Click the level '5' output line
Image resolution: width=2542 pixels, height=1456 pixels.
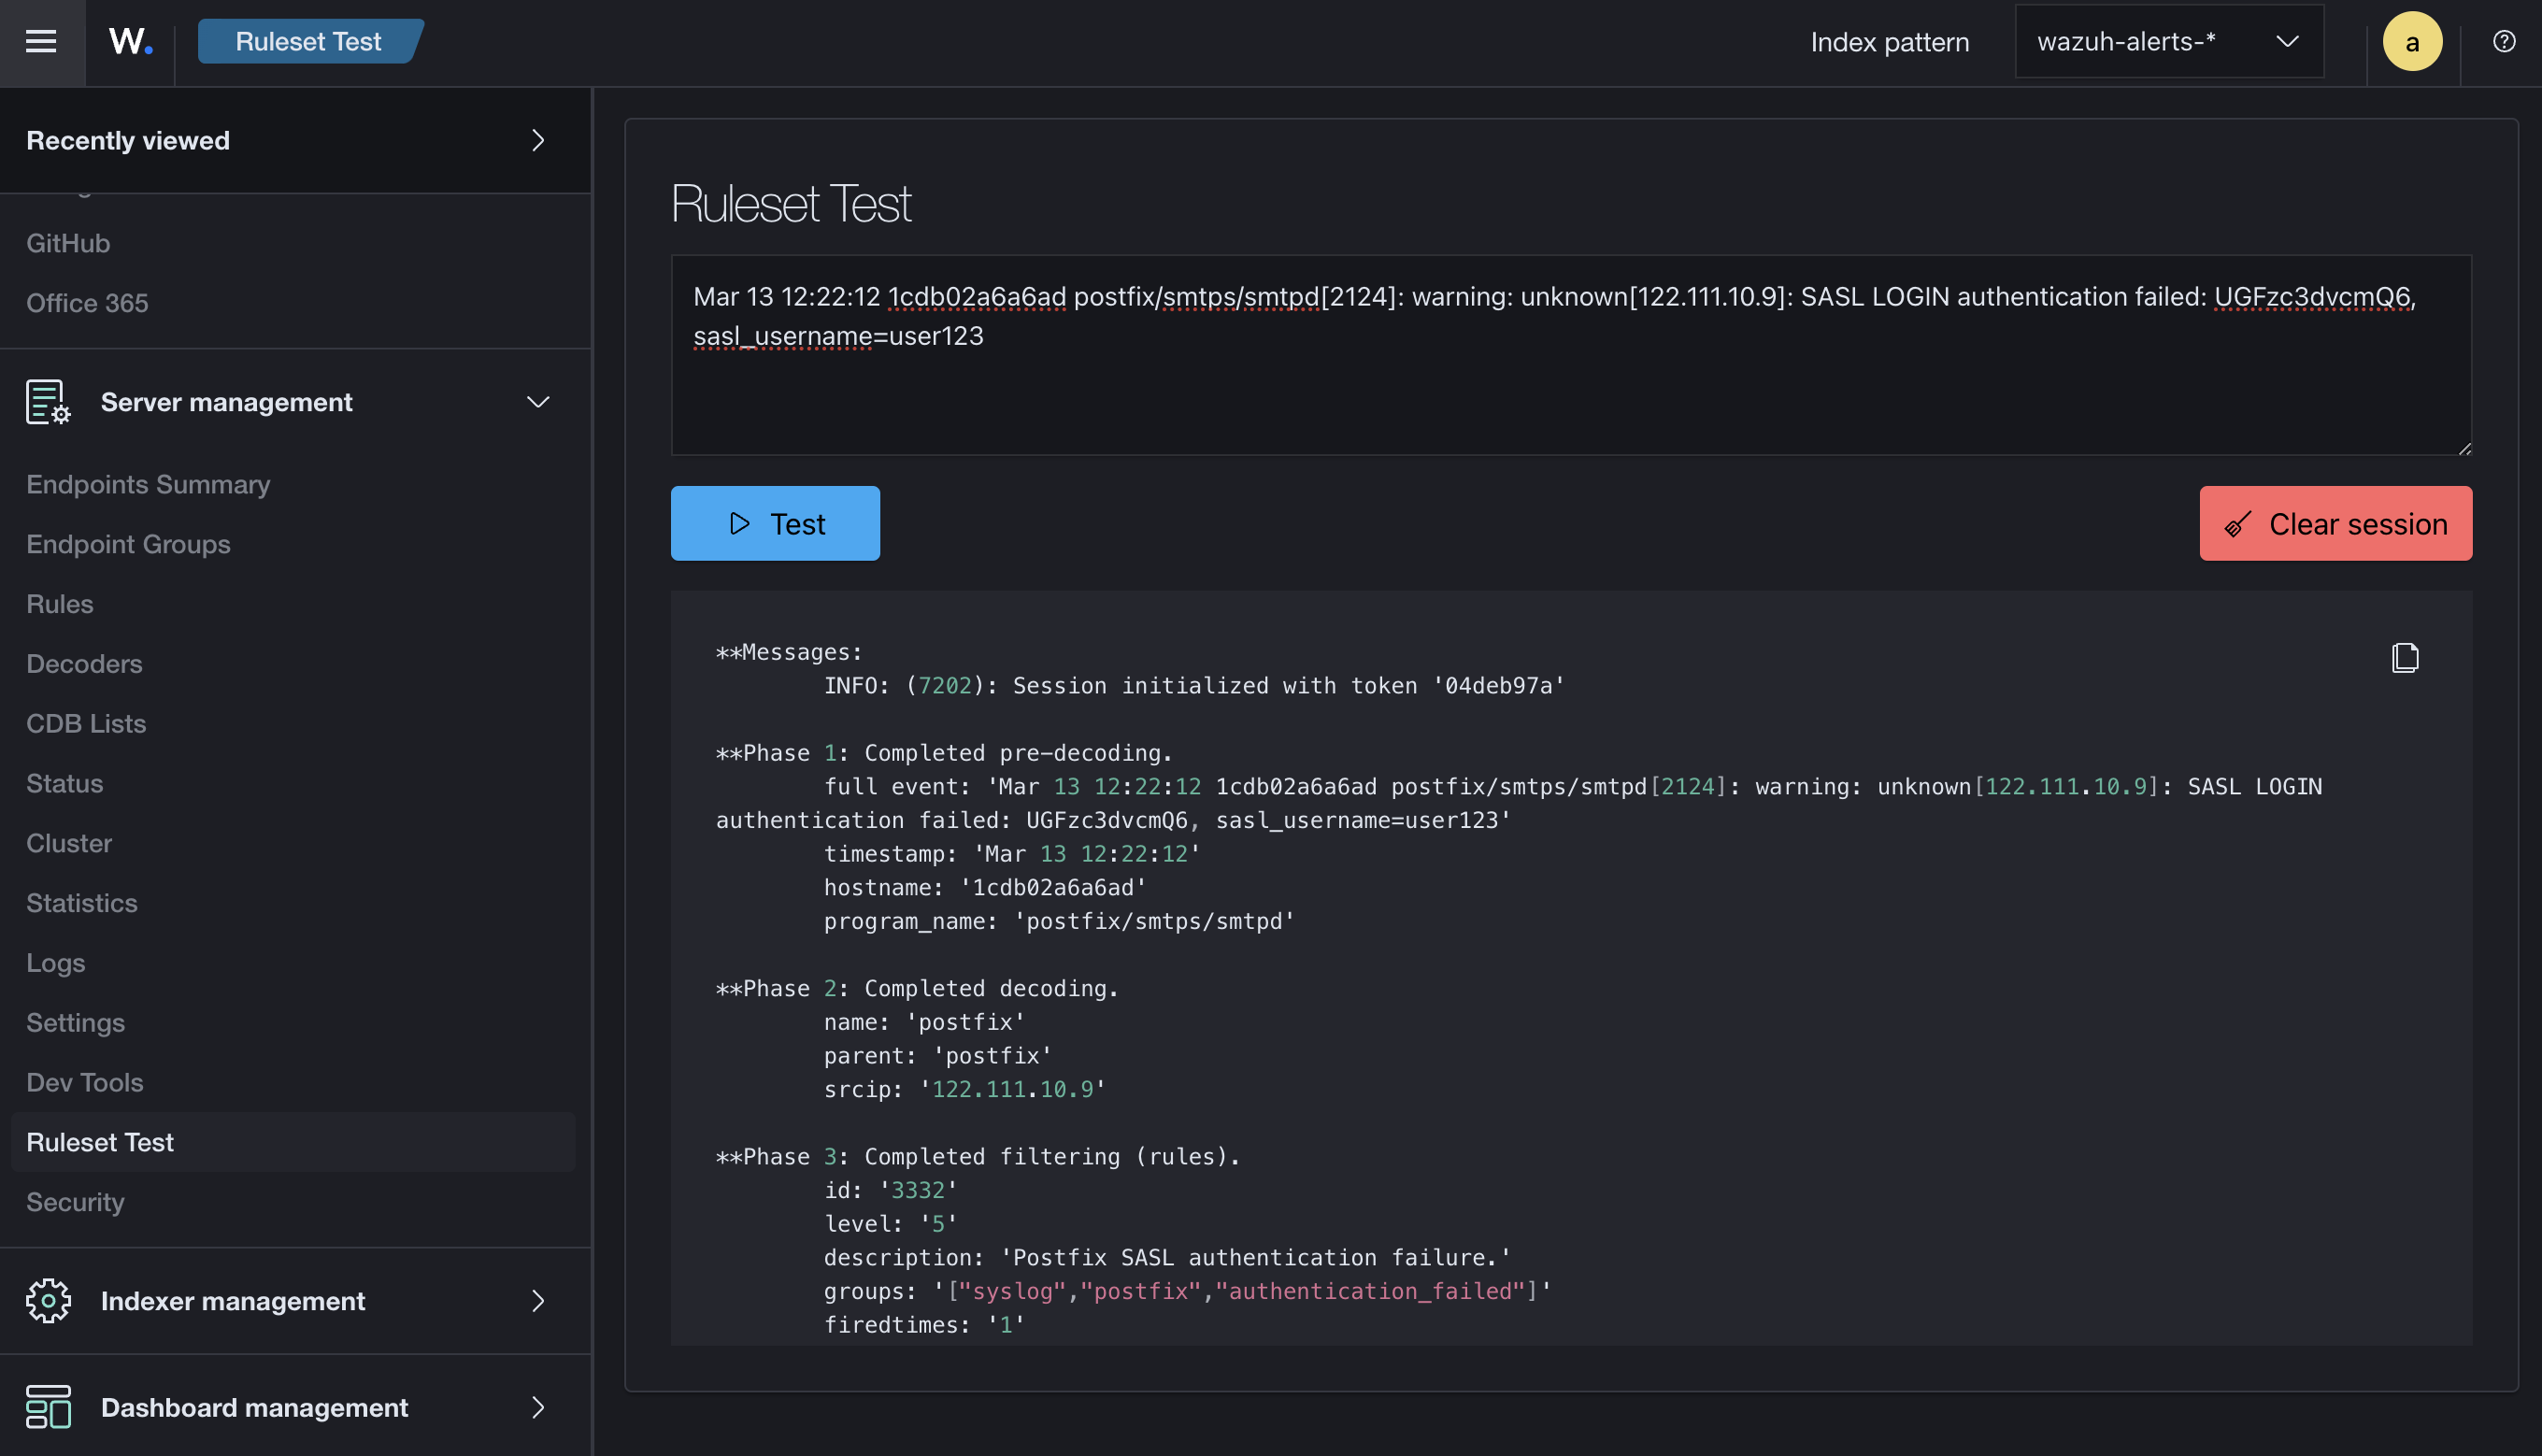click(x=891, y=1224)
